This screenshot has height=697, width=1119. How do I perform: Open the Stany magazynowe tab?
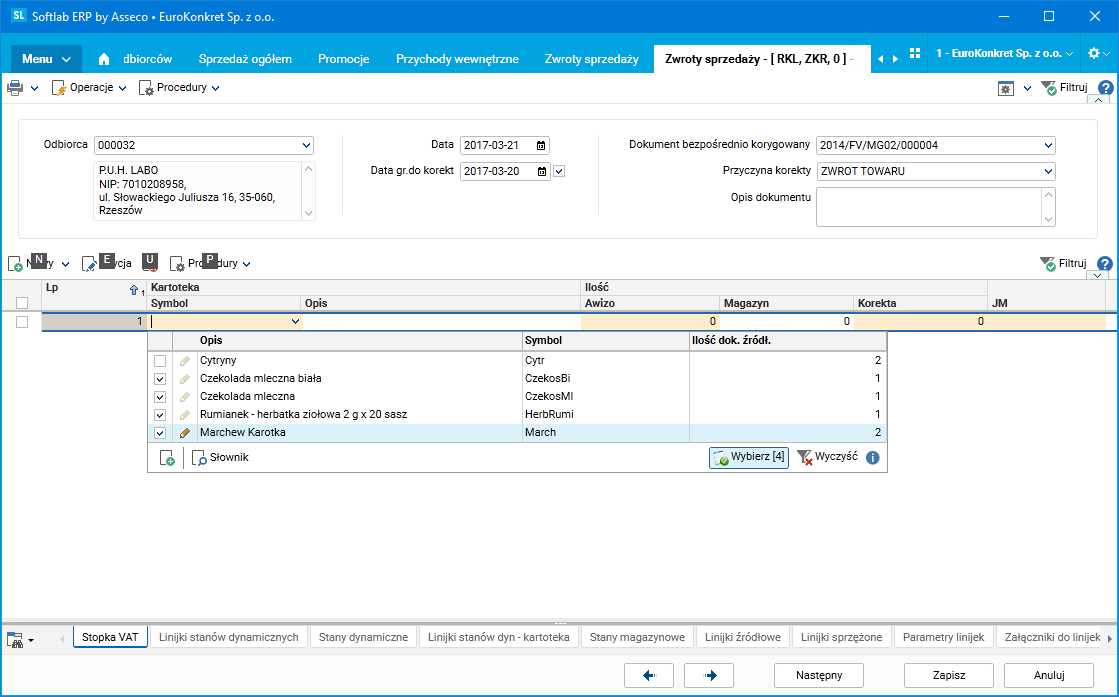point(636,637)
